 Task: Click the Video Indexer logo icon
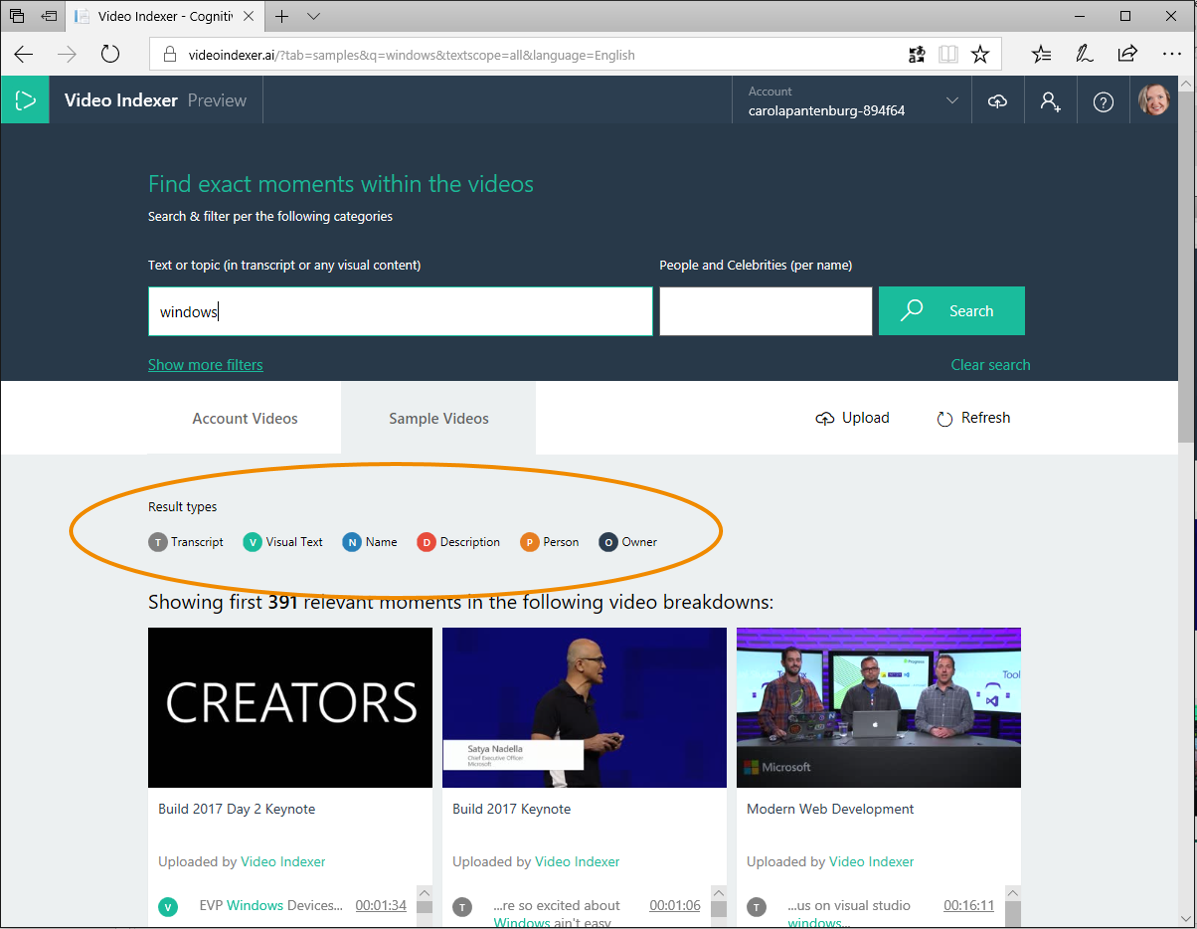25,100
